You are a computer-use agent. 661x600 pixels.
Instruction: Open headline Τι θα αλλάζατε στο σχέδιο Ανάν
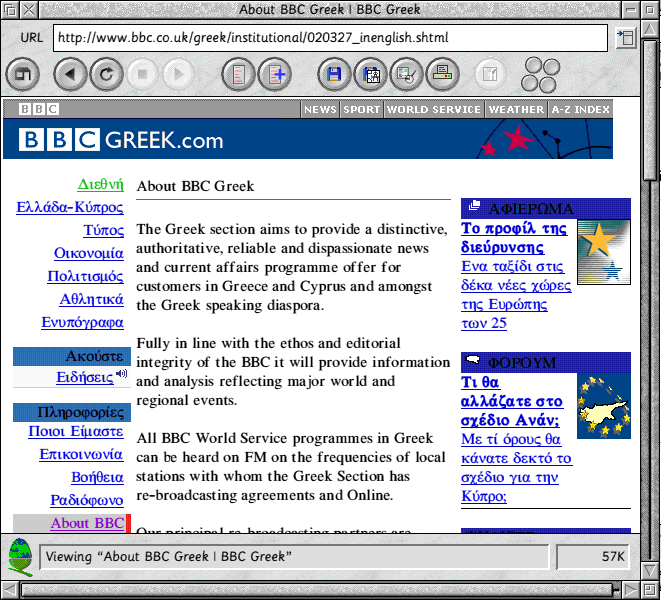512,401
